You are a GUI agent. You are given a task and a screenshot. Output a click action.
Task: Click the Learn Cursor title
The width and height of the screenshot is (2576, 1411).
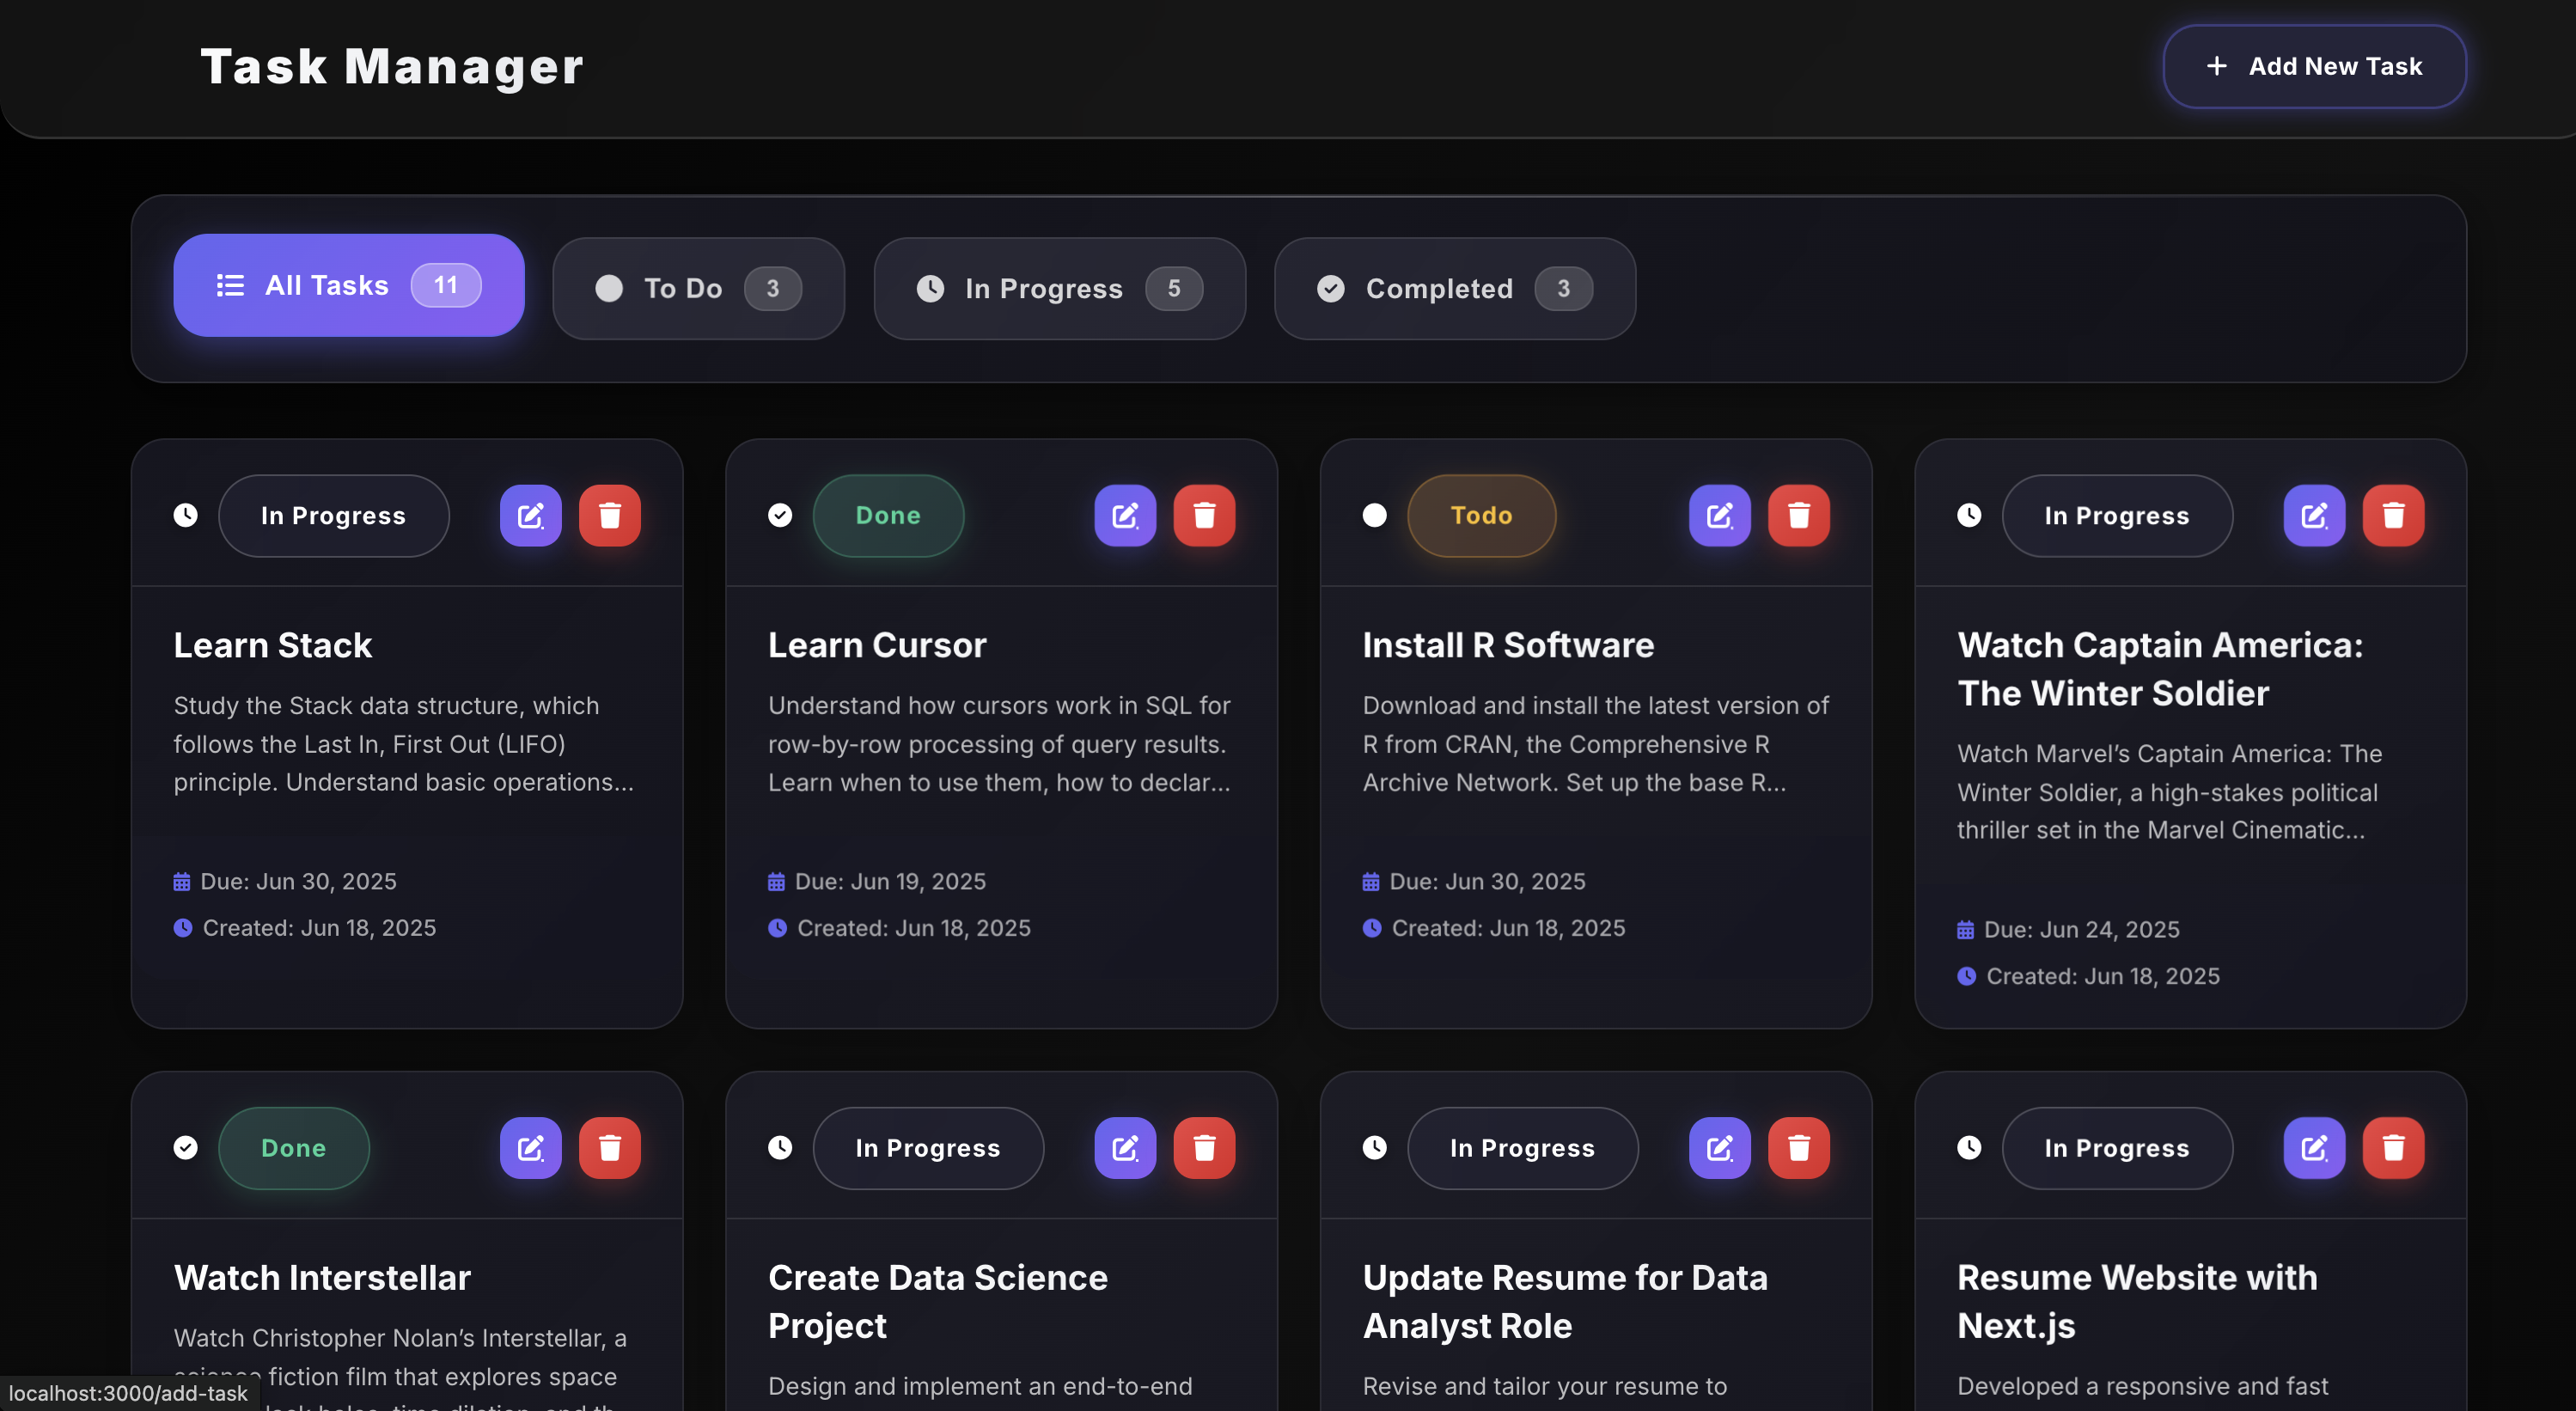point(877,646)
